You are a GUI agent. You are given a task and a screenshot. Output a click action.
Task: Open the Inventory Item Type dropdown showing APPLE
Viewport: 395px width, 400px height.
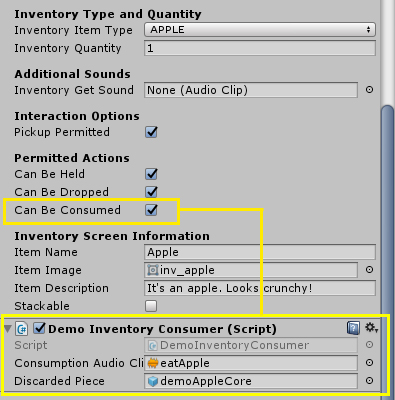(260, 30)
